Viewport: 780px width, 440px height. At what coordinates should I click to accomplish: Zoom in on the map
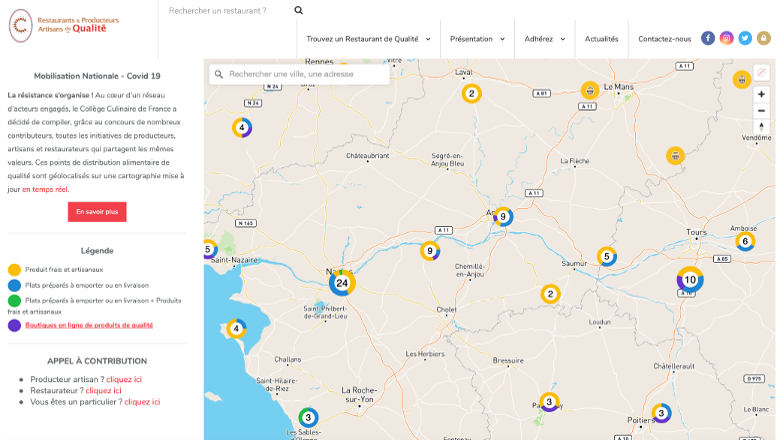click(x=761, y=94)
